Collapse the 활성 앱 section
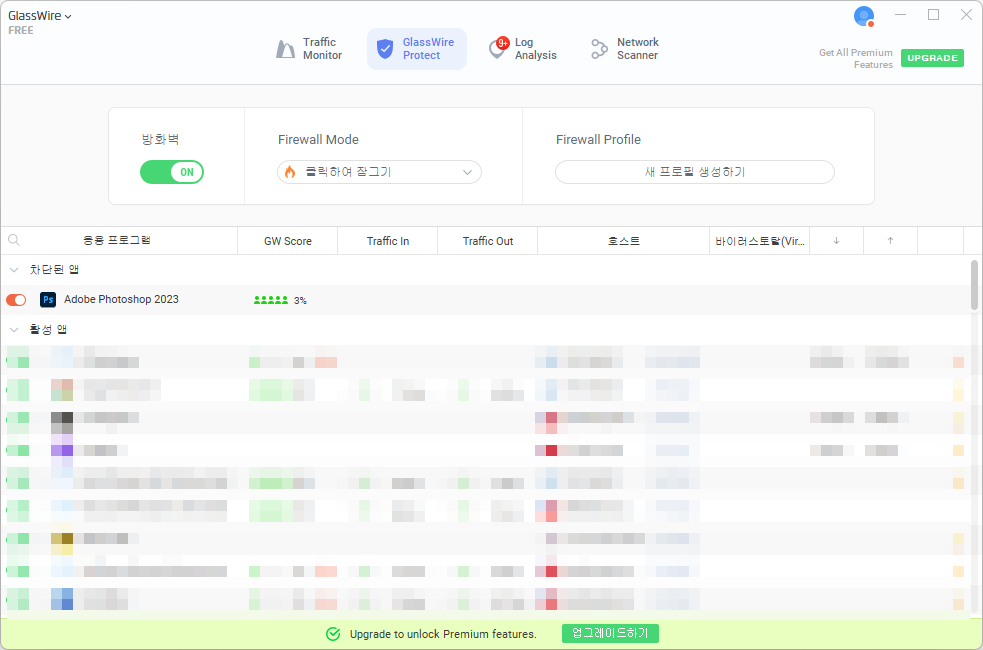The height and width of the screenshot is (650, 983). [14, 330]
